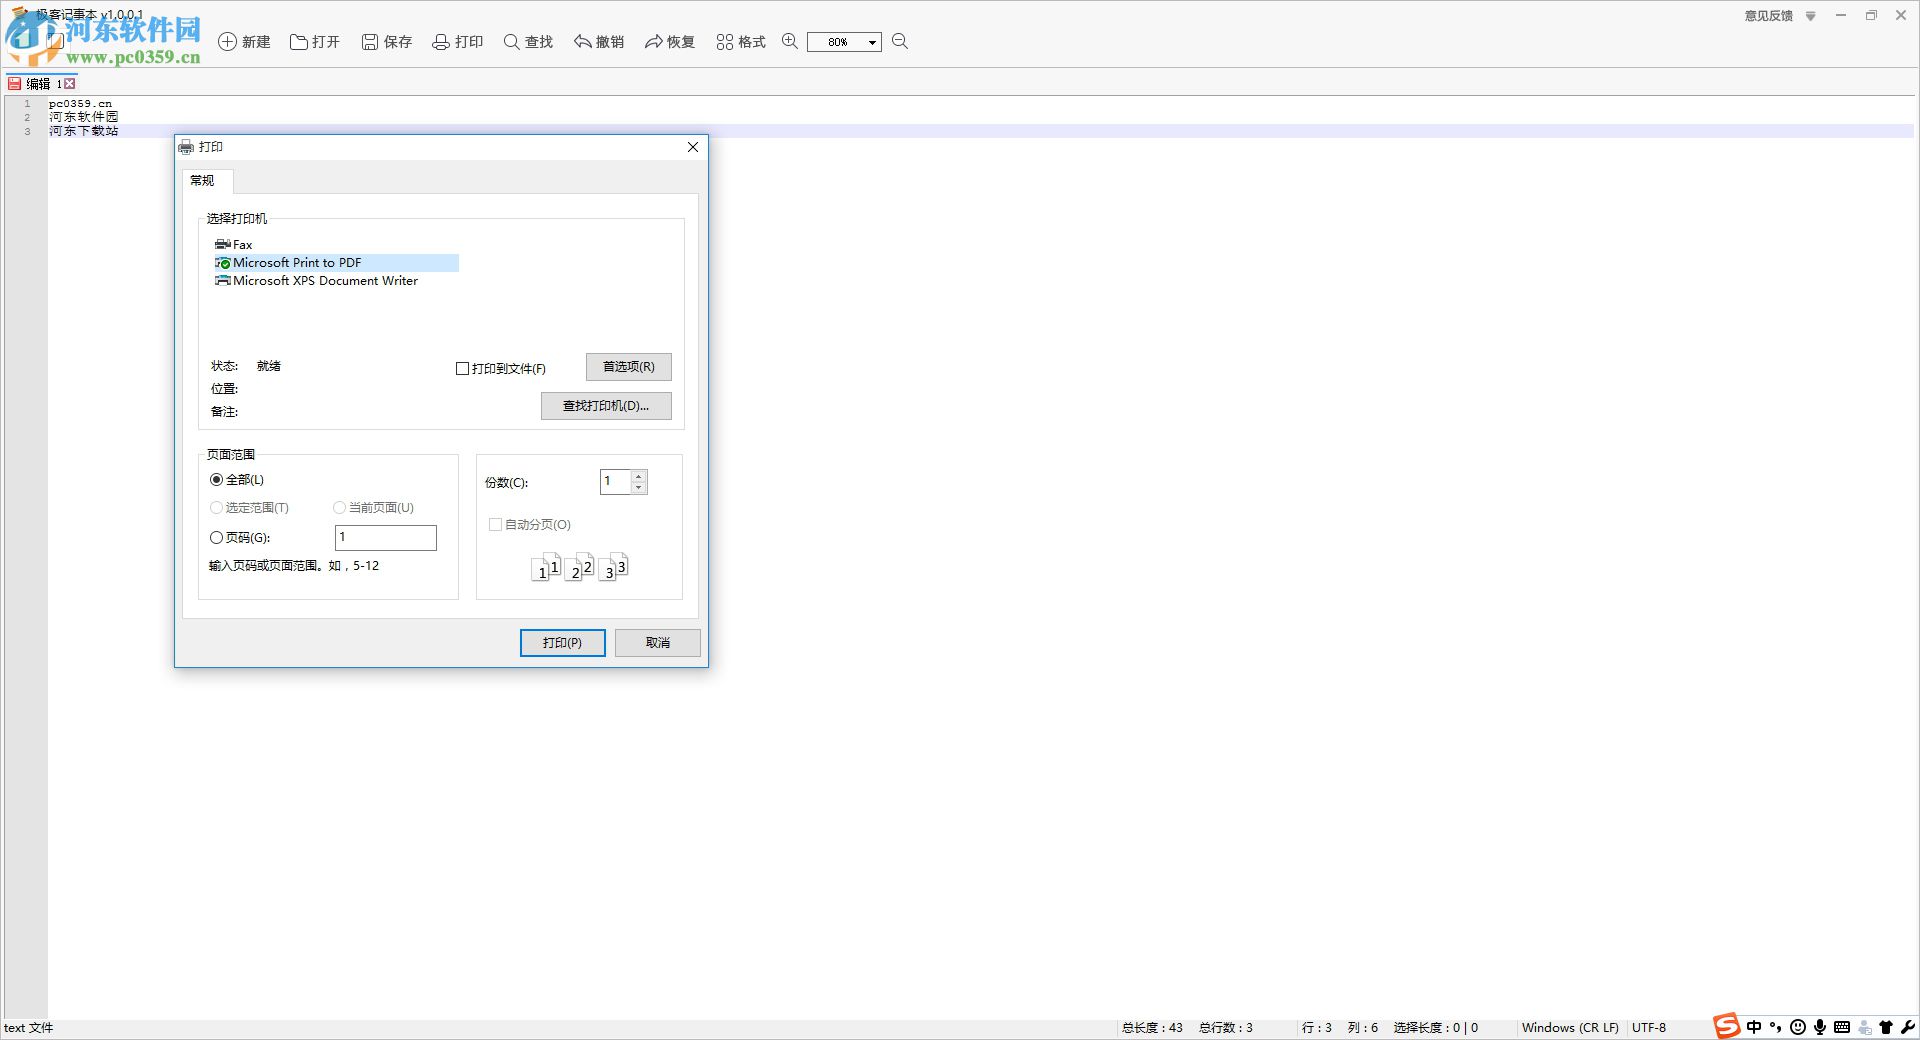Viewport: 1920px width, 1040px height.
Task: Activate IME voice input microphone
Action: coord(1820,1027)
